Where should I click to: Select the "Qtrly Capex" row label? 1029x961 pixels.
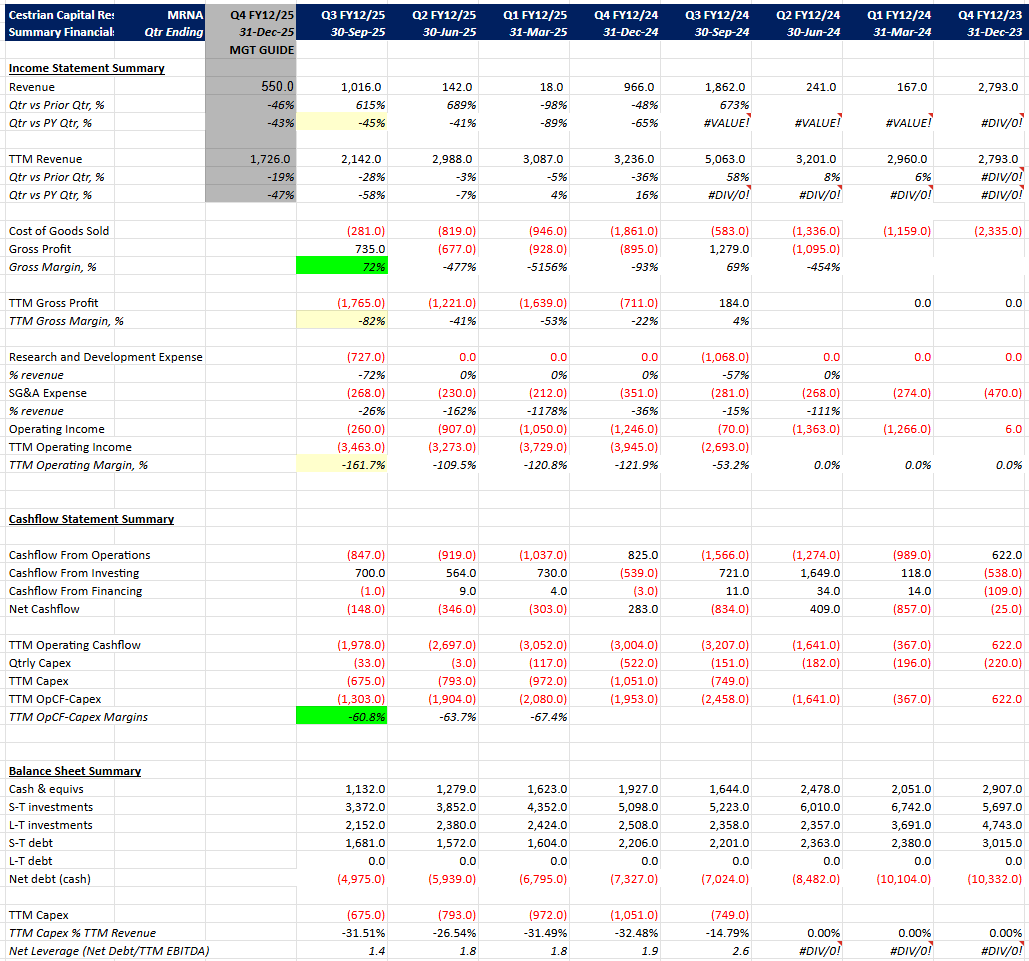40,663
